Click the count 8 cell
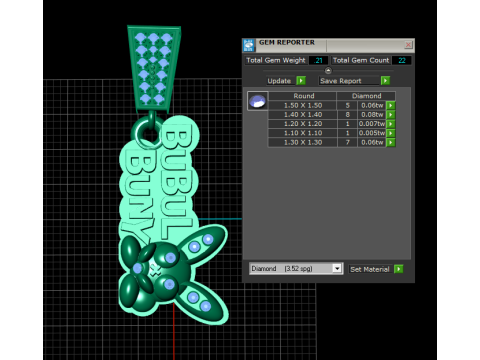The width and height of the screenshot is (480, 360). click(347, 115)
